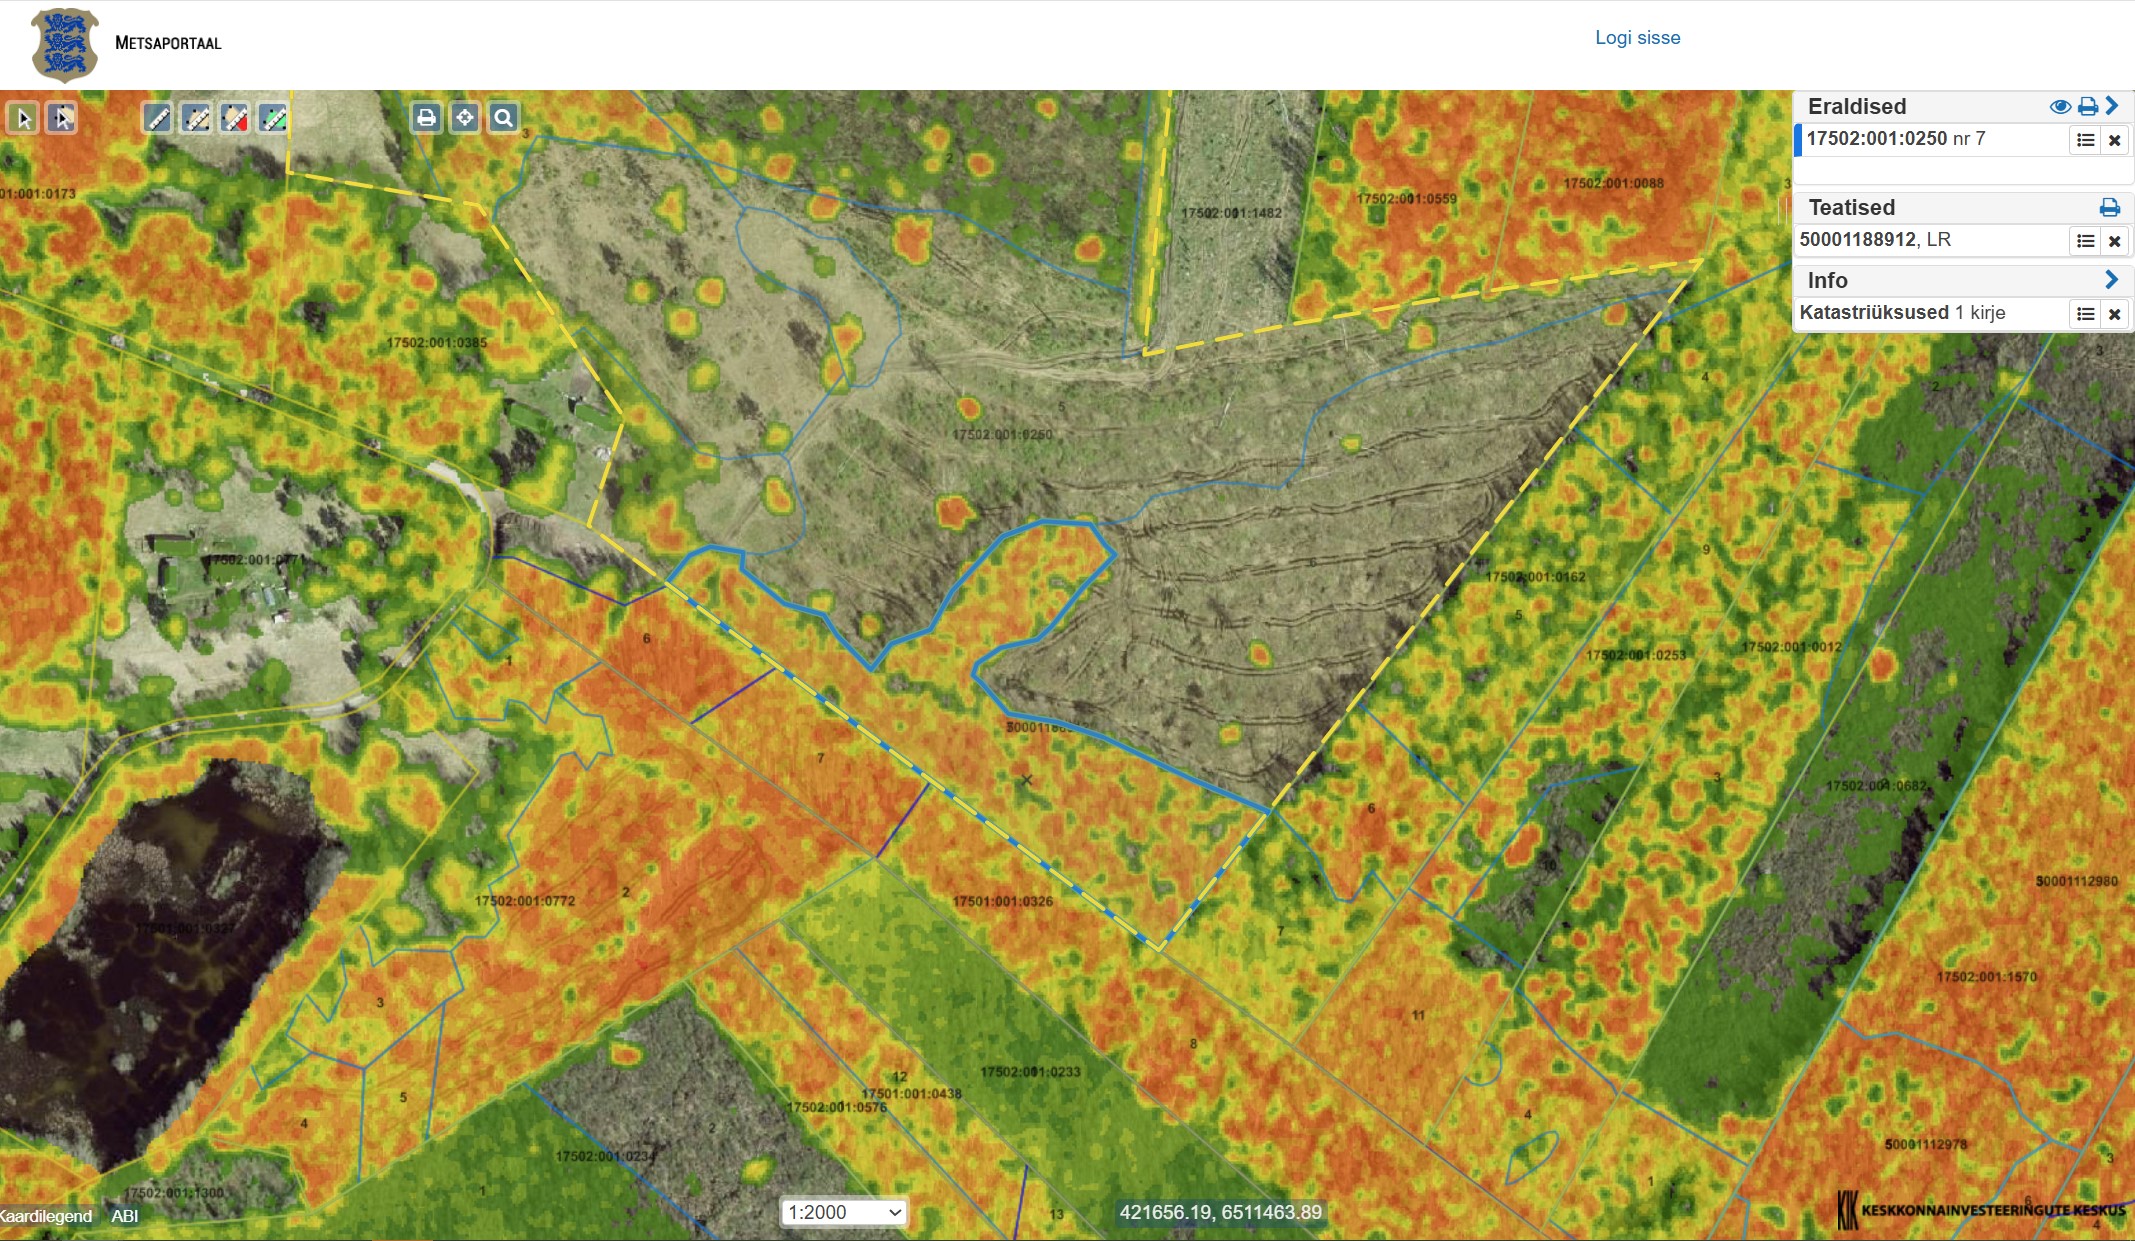Select the arrow pointer tool

23,118
